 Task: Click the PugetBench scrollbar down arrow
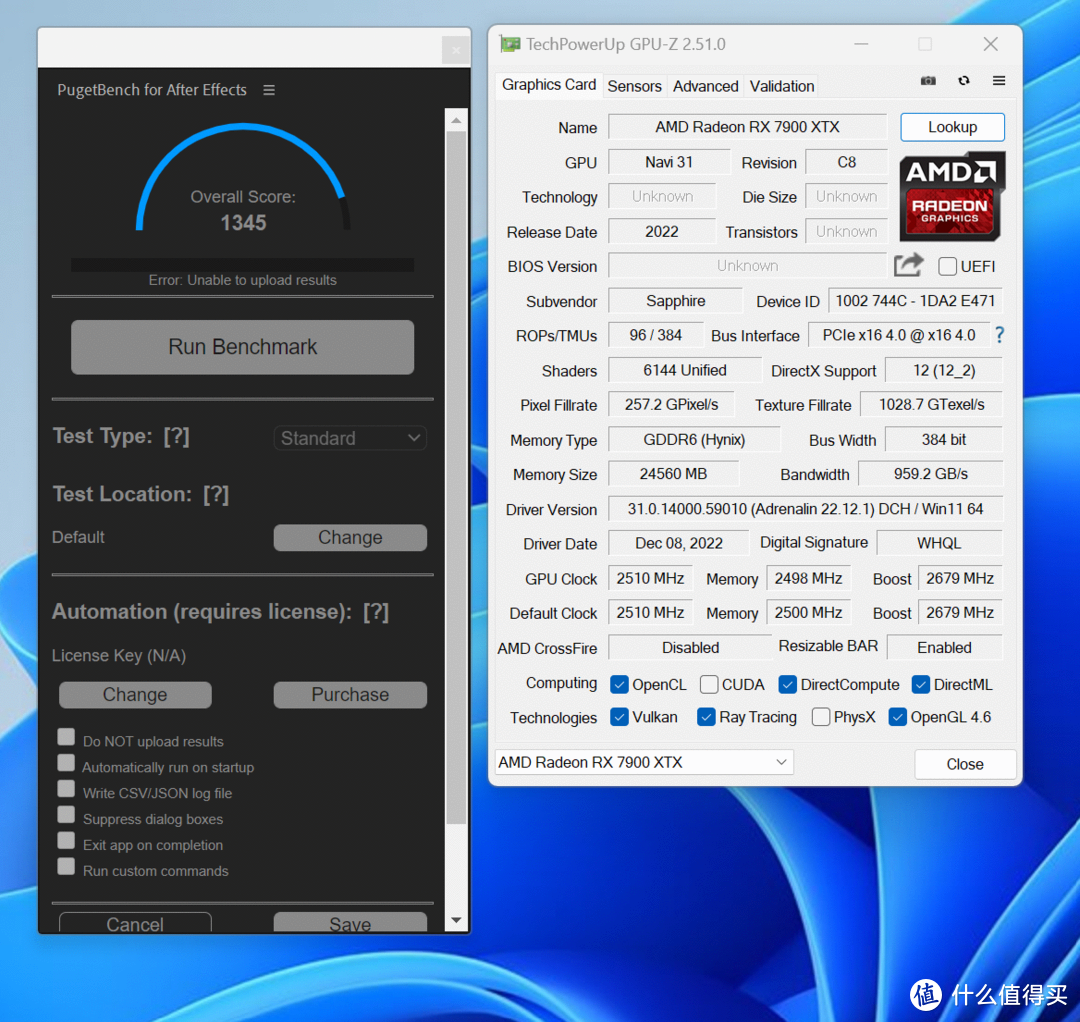coord(456,920)
